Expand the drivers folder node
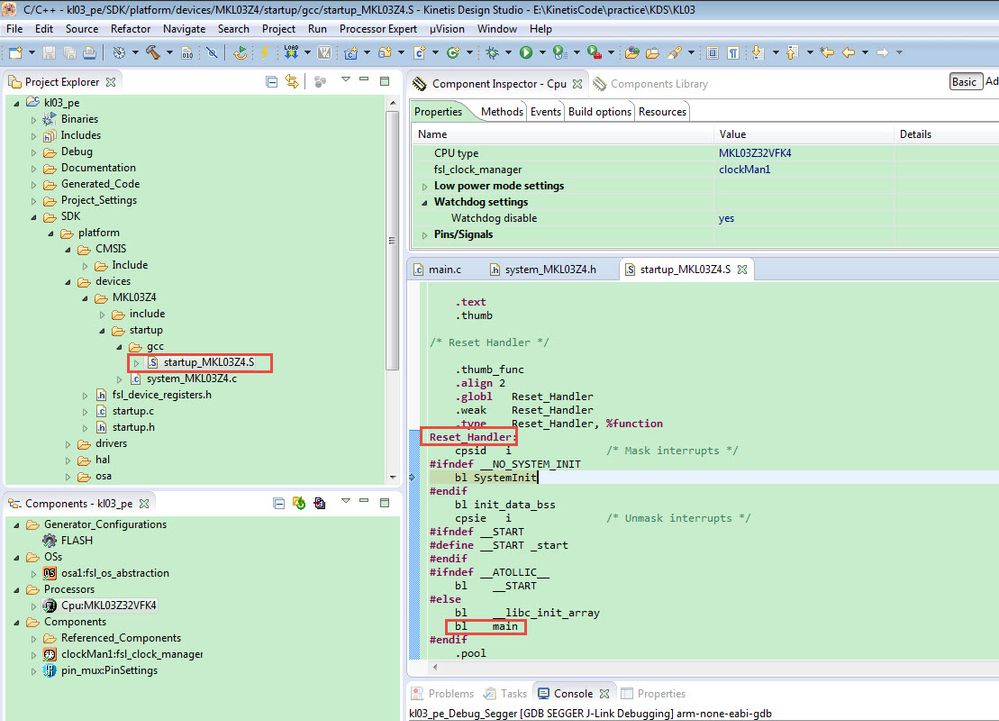Viewport: 999px width, 721px height. 68,444
